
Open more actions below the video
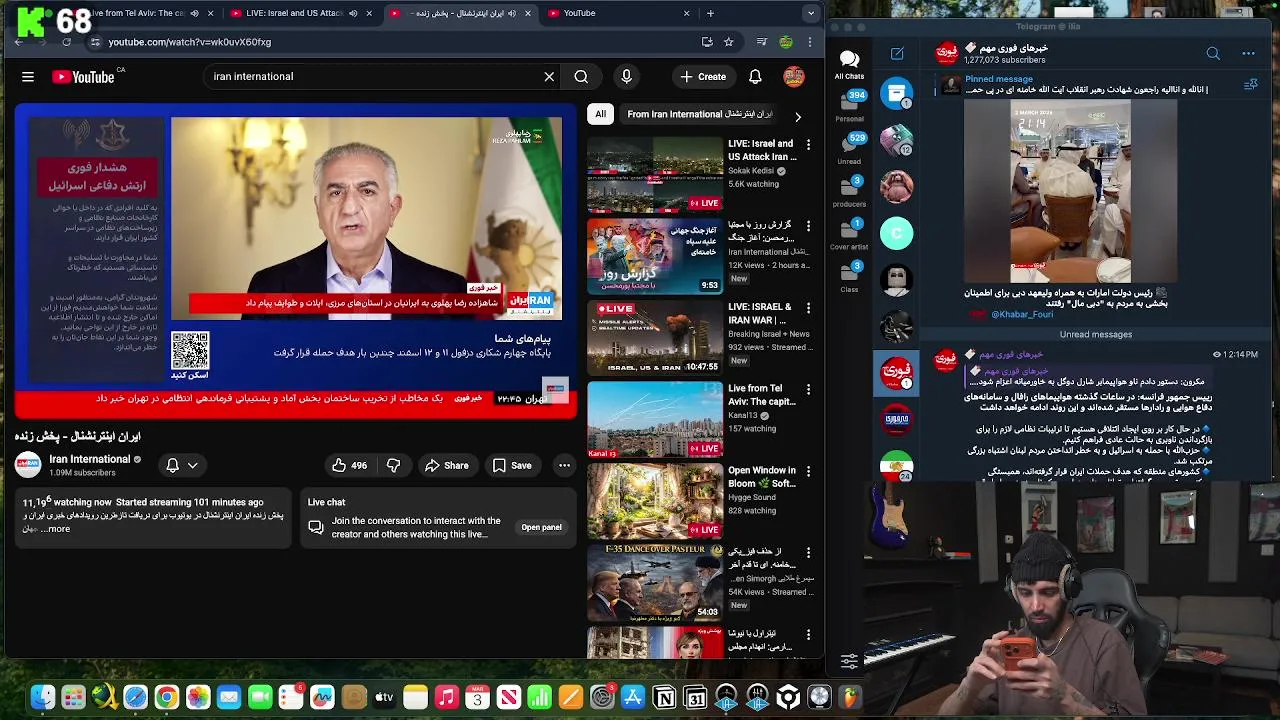pyautogui.click(x=564, y=465)
